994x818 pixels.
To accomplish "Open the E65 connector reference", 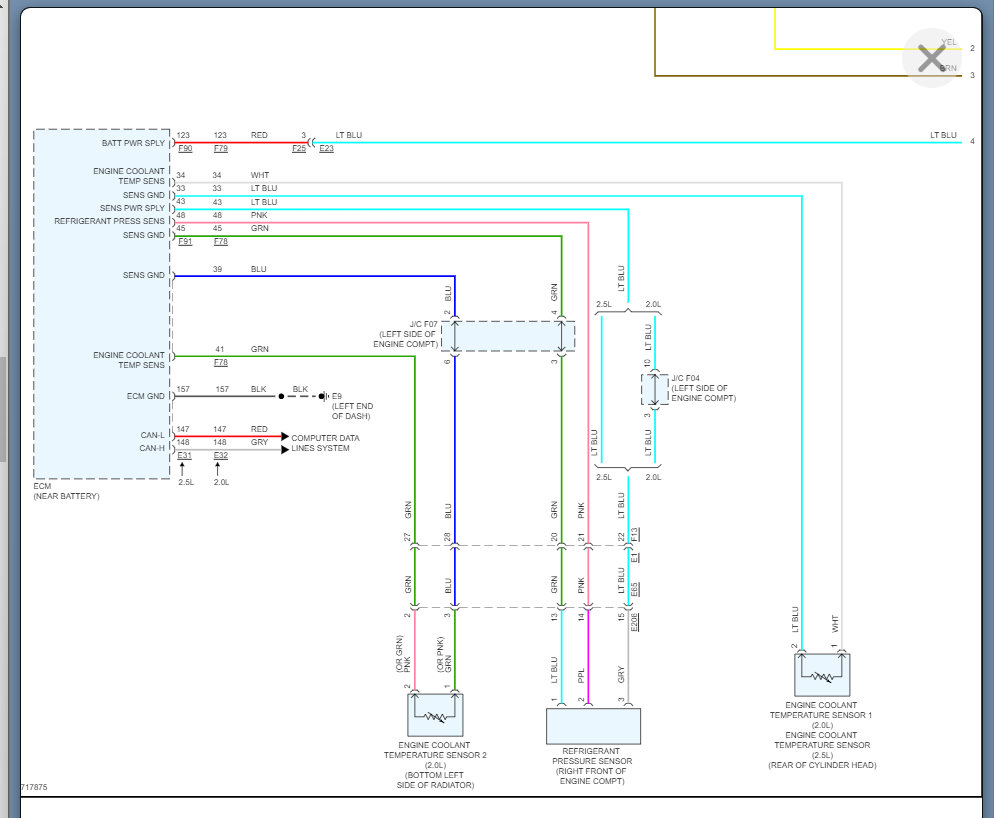I will coord(635,589).
